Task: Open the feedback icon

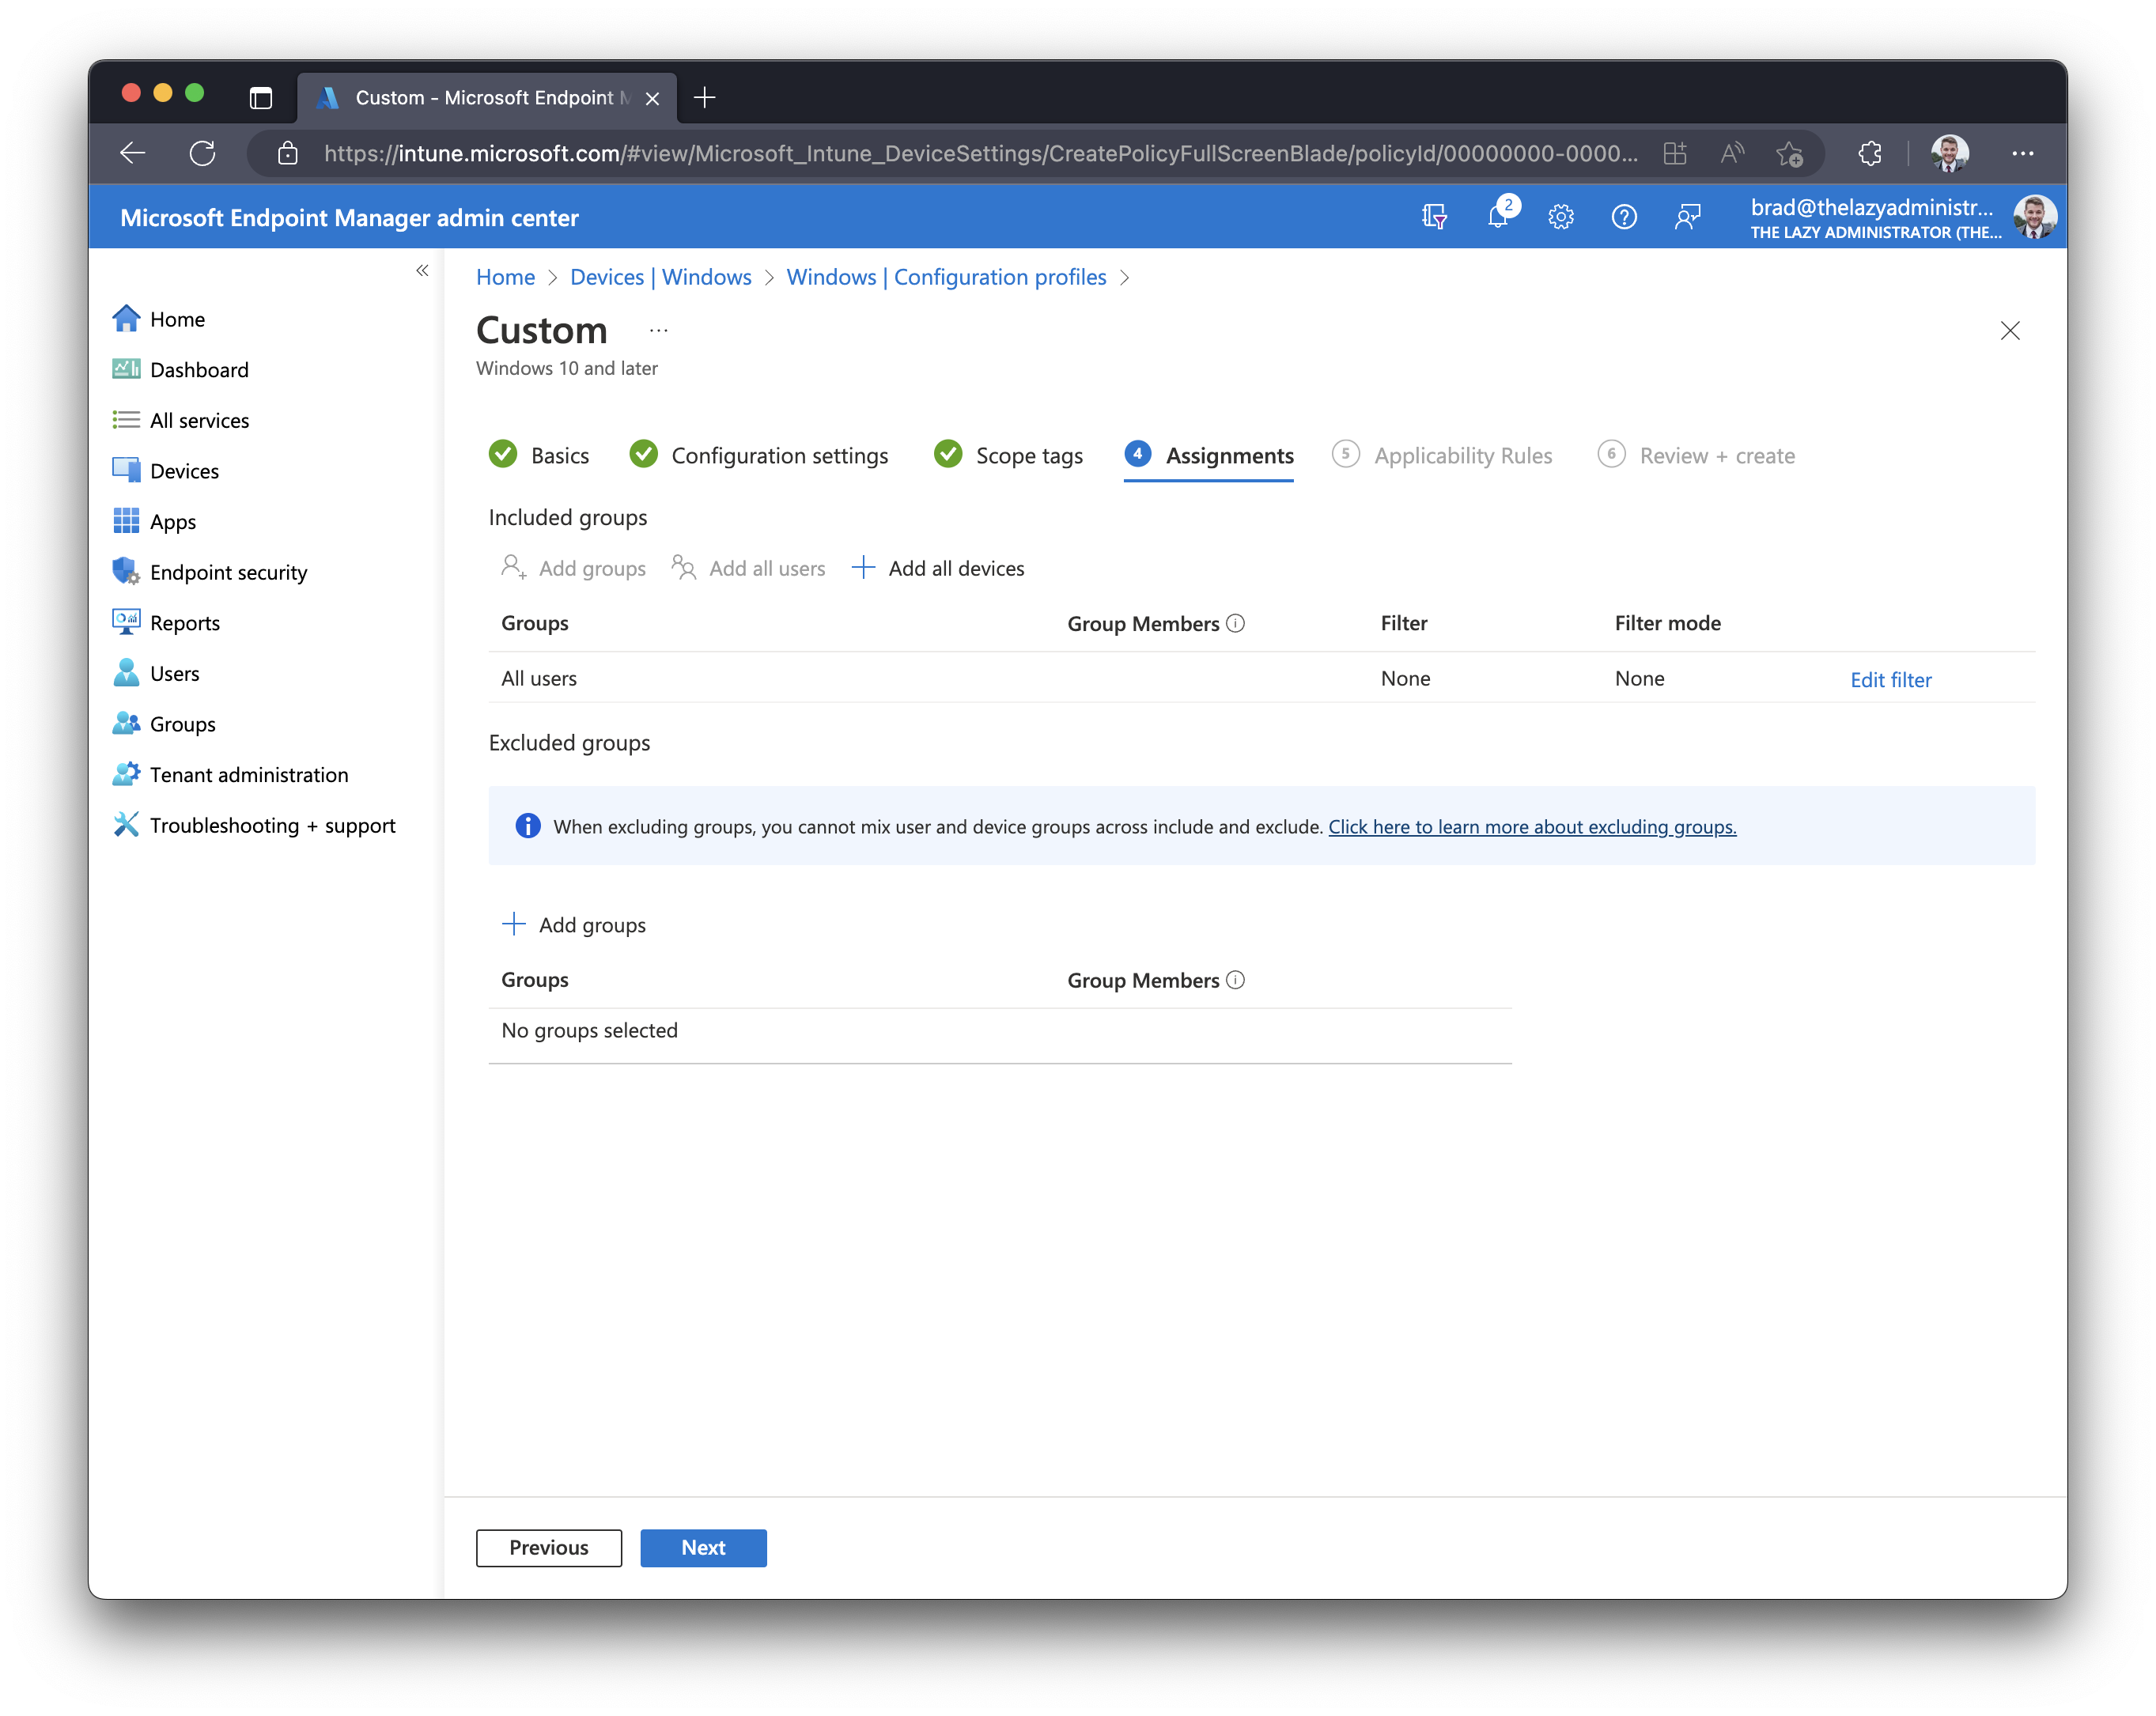Action: click(1687, 216)
